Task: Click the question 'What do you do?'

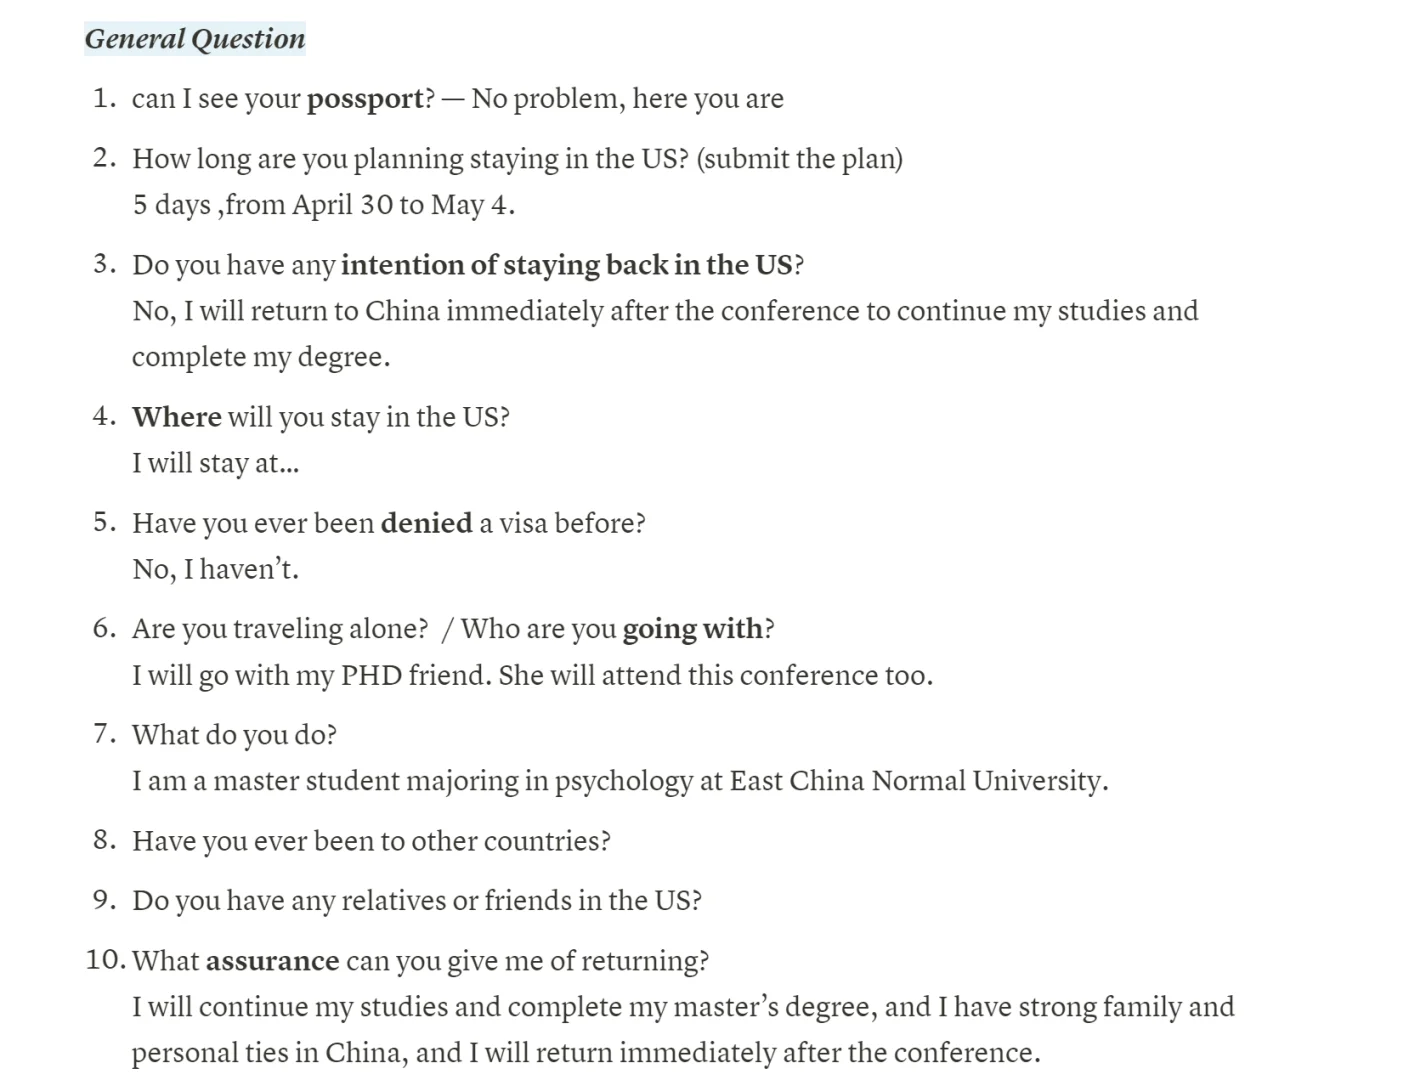Action: [234, 735]
